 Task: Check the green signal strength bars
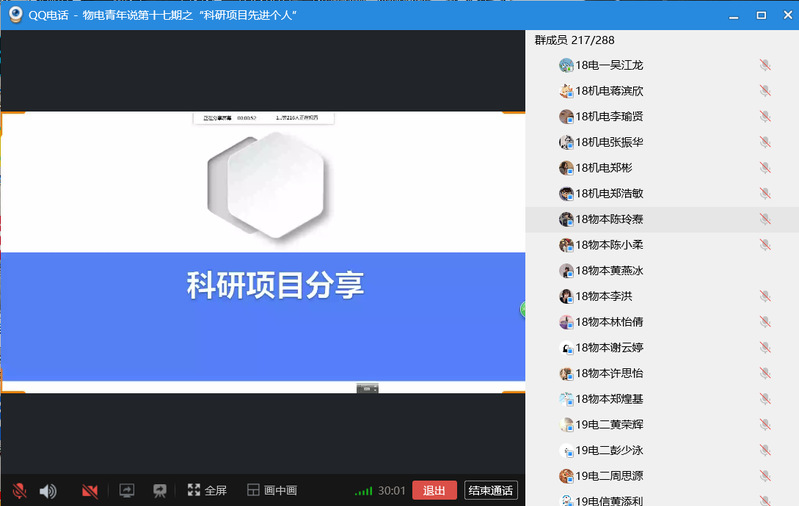click(364, 491)
